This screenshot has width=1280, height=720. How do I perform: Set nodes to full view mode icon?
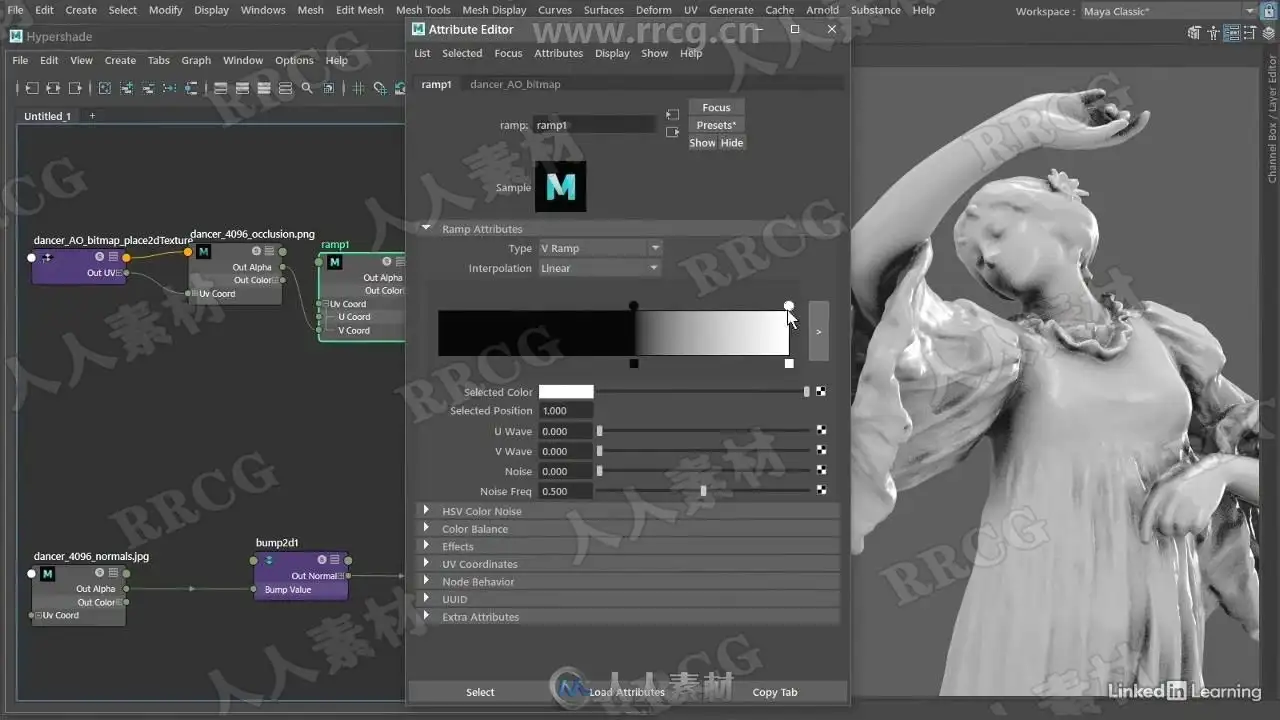(264, 88)
